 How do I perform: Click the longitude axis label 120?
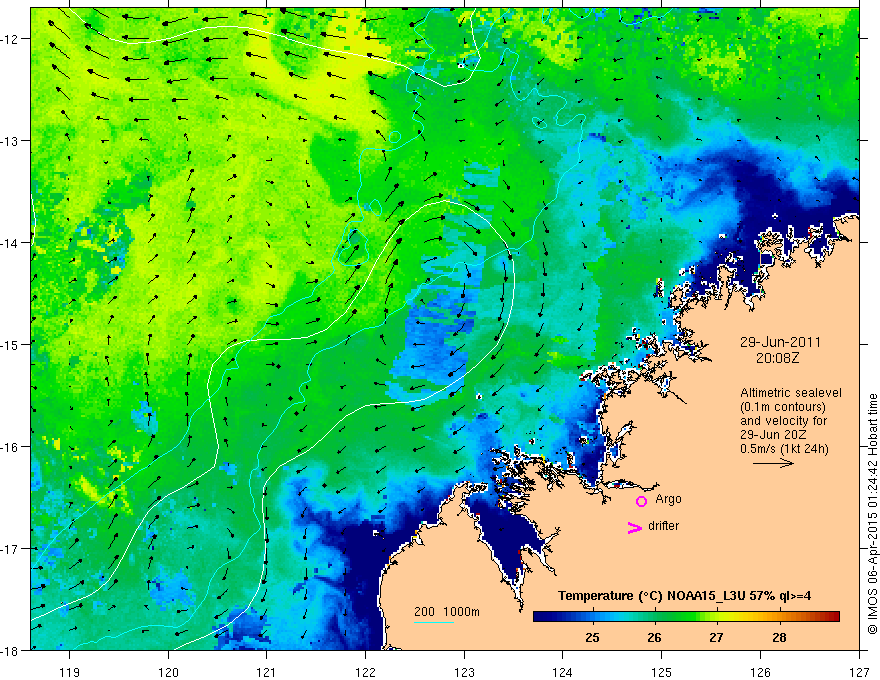pyautogui.click(x=168, y=672)
